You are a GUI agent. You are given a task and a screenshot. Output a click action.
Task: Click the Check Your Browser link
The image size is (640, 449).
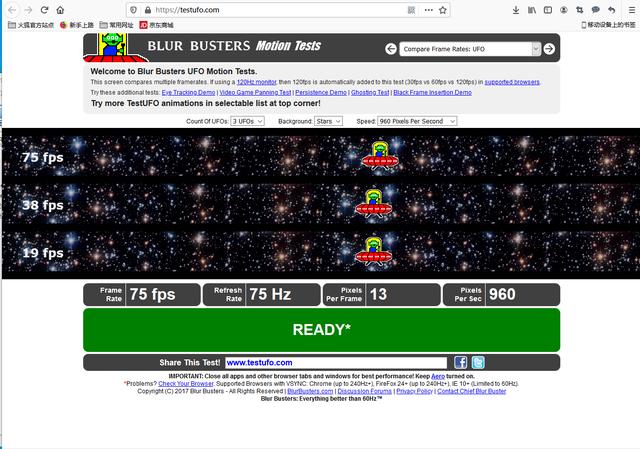pos(186,384)
